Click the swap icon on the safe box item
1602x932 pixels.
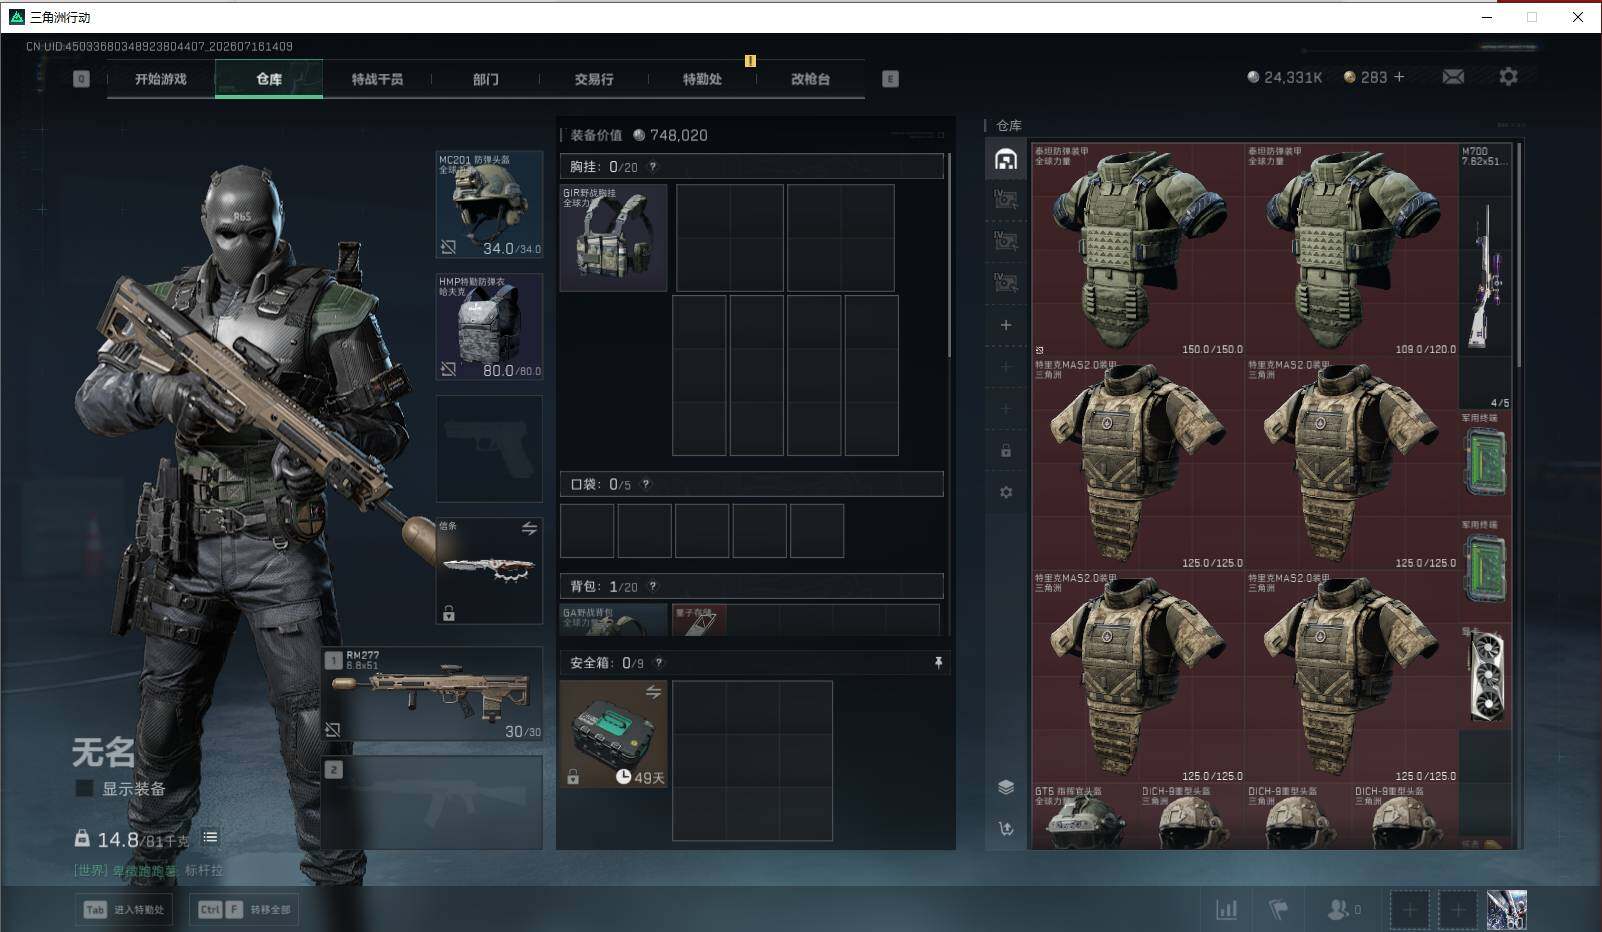653,692
